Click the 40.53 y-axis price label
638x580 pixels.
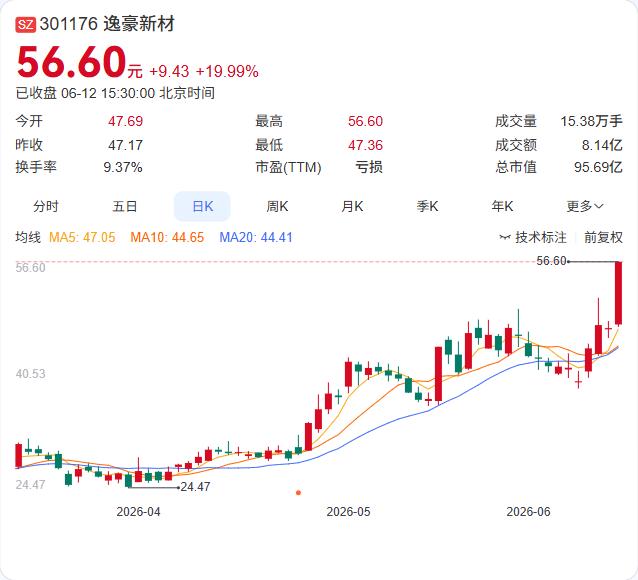pyautogui.click(x=31, y=374)
